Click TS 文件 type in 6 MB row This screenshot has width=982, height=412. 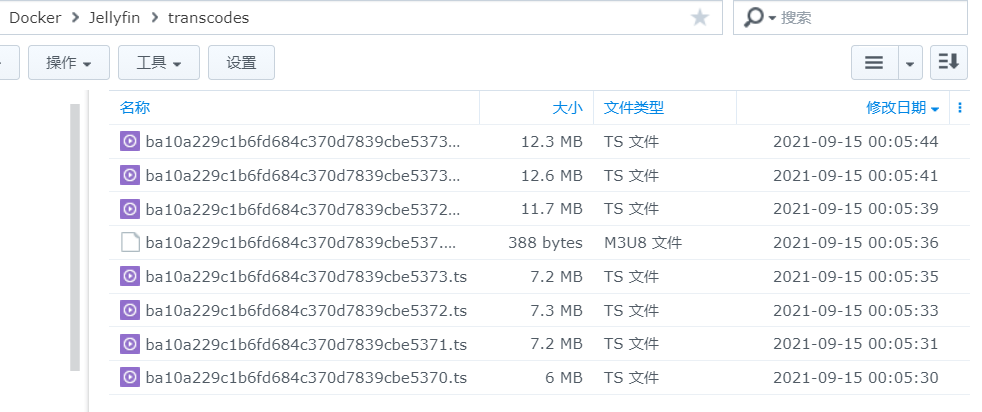(x=631, y=378)
